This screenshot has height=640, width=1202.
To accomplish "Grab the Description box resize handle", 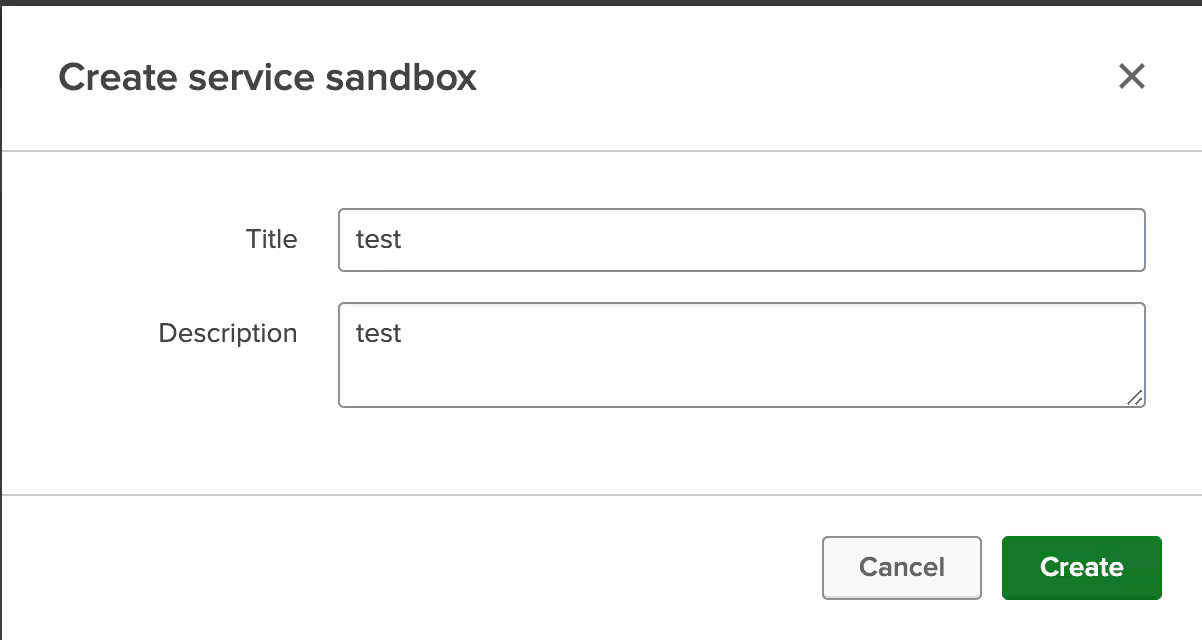I will tap(1135, 397).
